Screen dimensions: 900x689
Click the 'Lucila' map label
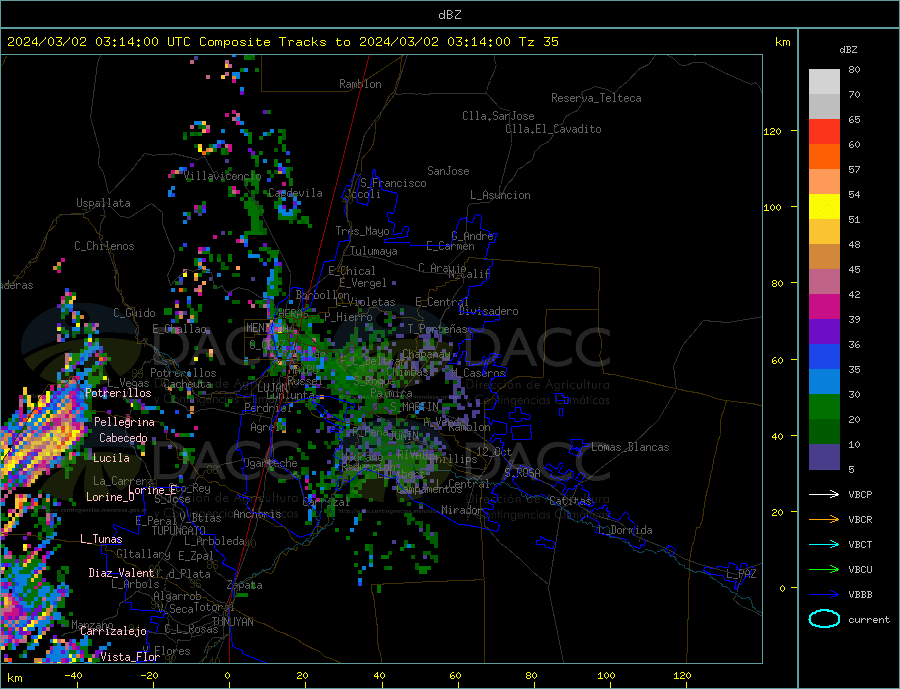pos(111,458)
